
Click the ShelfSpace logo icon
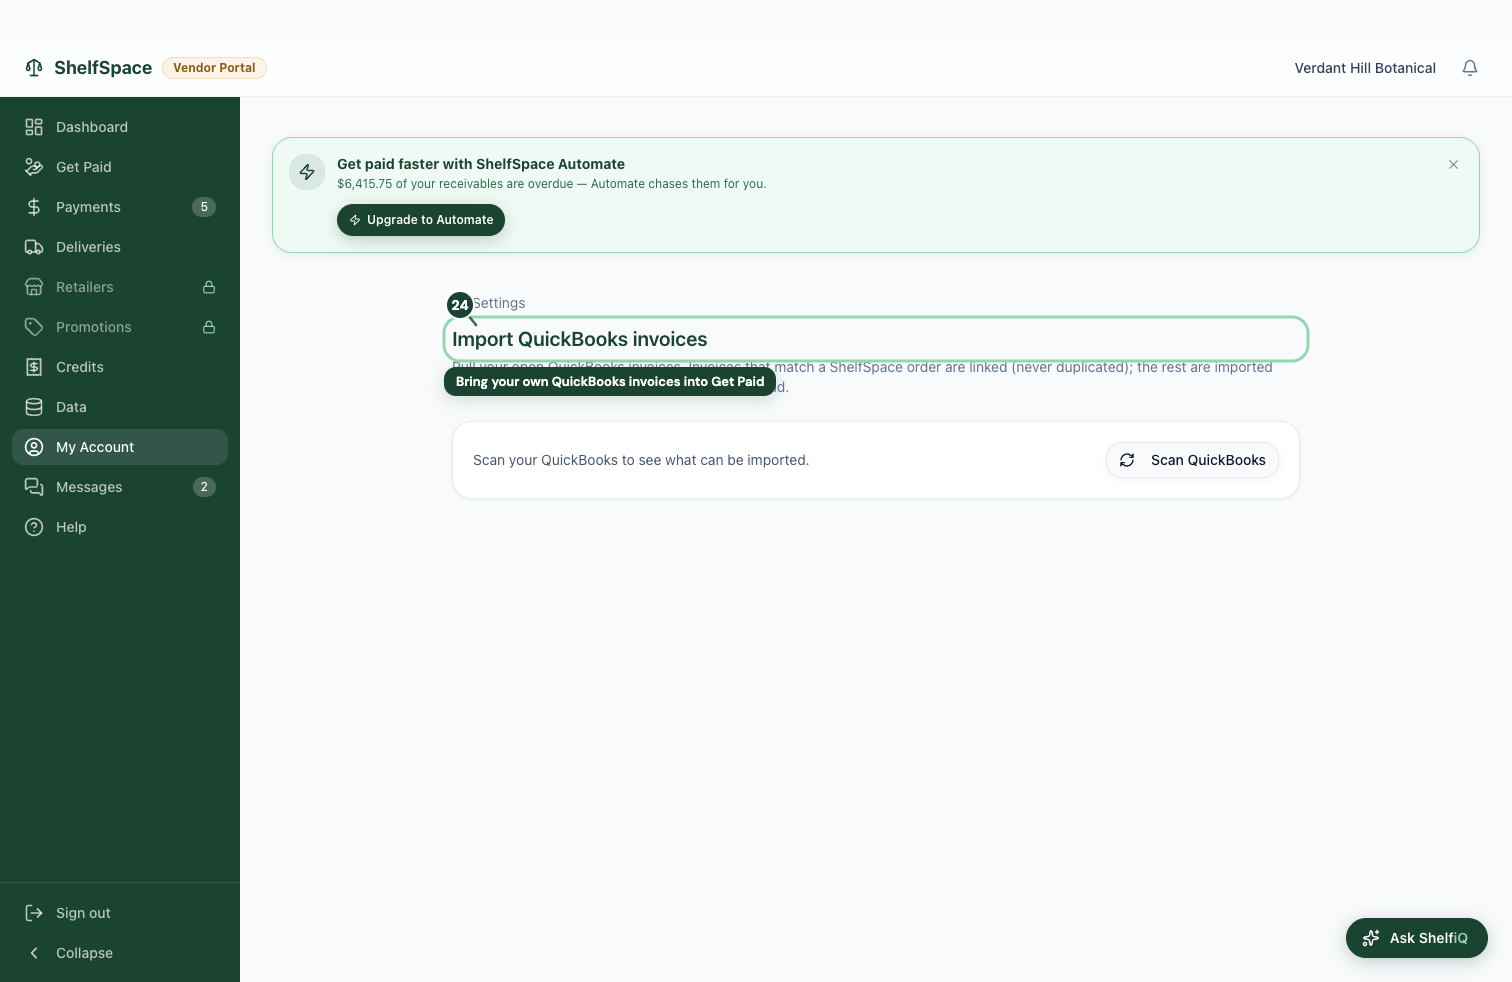tap(34, 67)
